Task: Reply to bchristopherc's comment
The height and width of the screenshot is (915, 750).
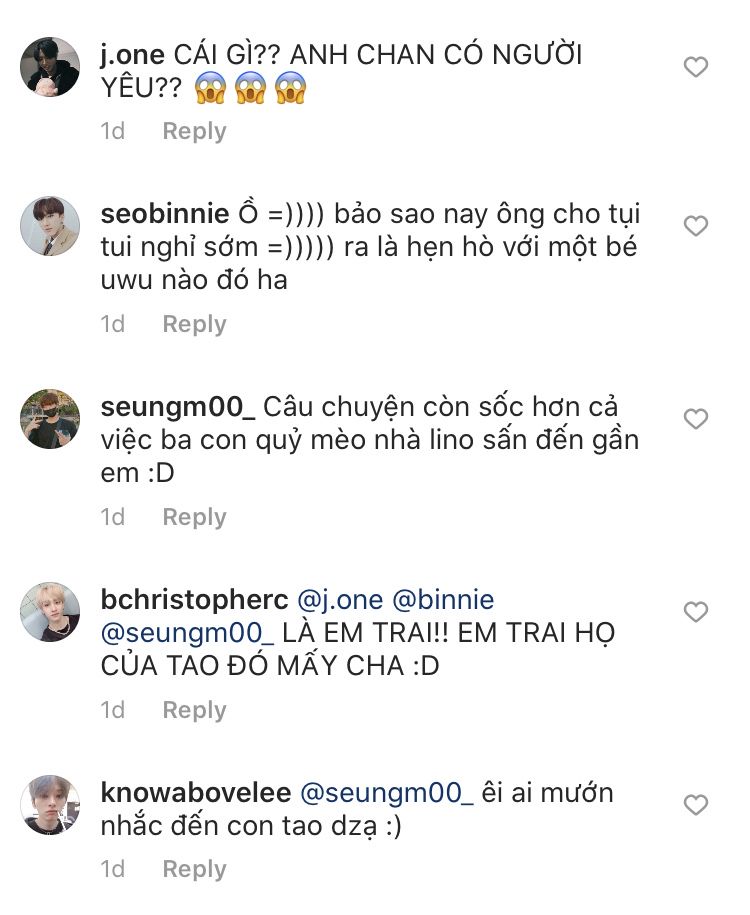Action: click(x=194, y=710)
